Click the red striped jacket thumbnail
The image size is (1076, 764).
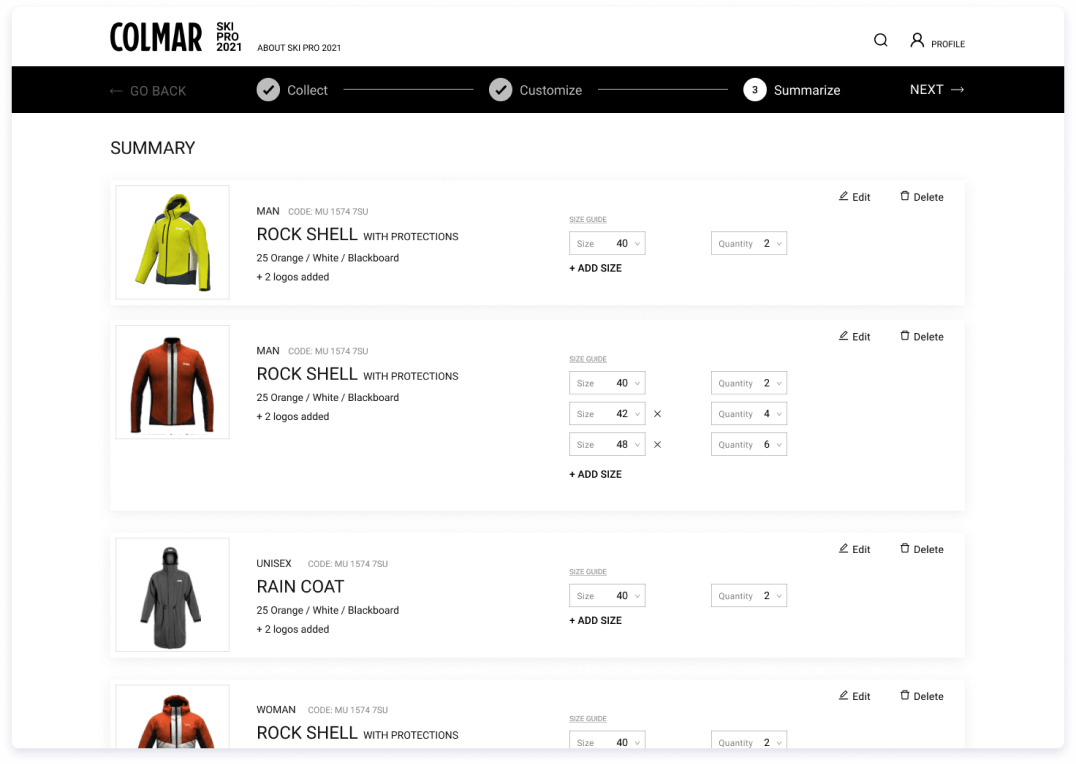coord(172,382)
